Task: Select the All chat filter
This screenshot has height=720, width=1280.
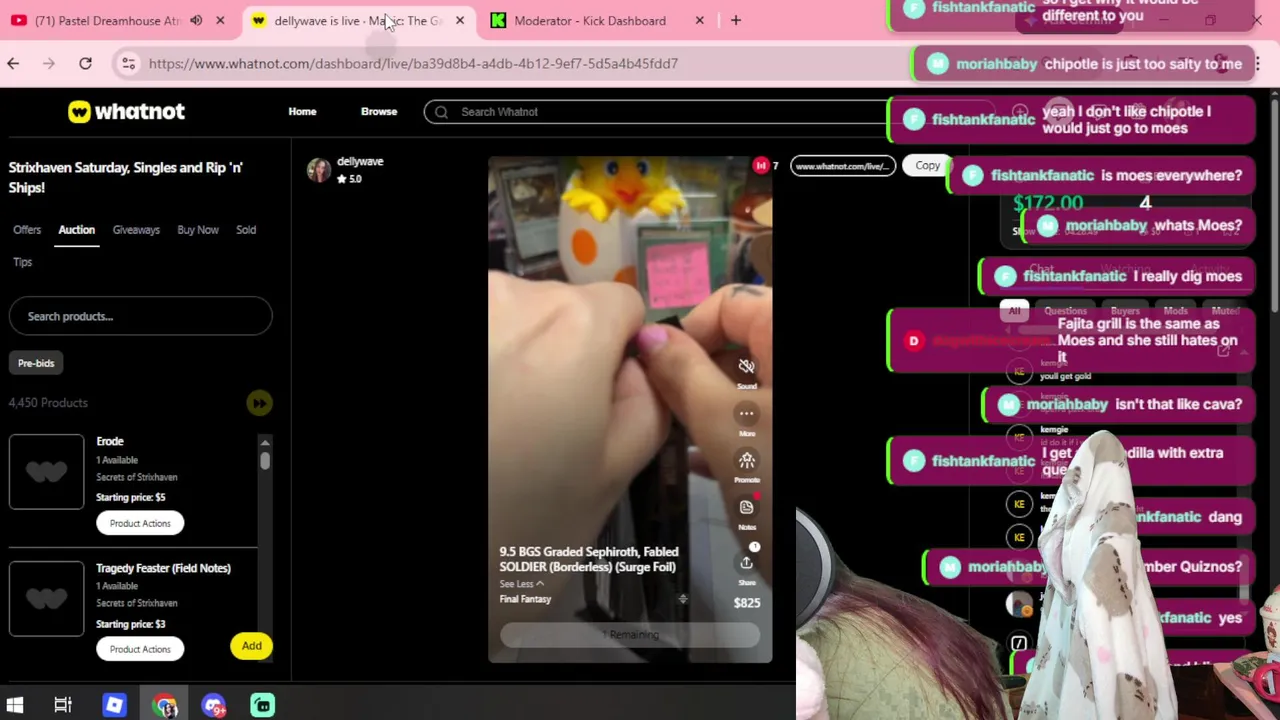Action: pyautogui.click(x=1014, y=311)
